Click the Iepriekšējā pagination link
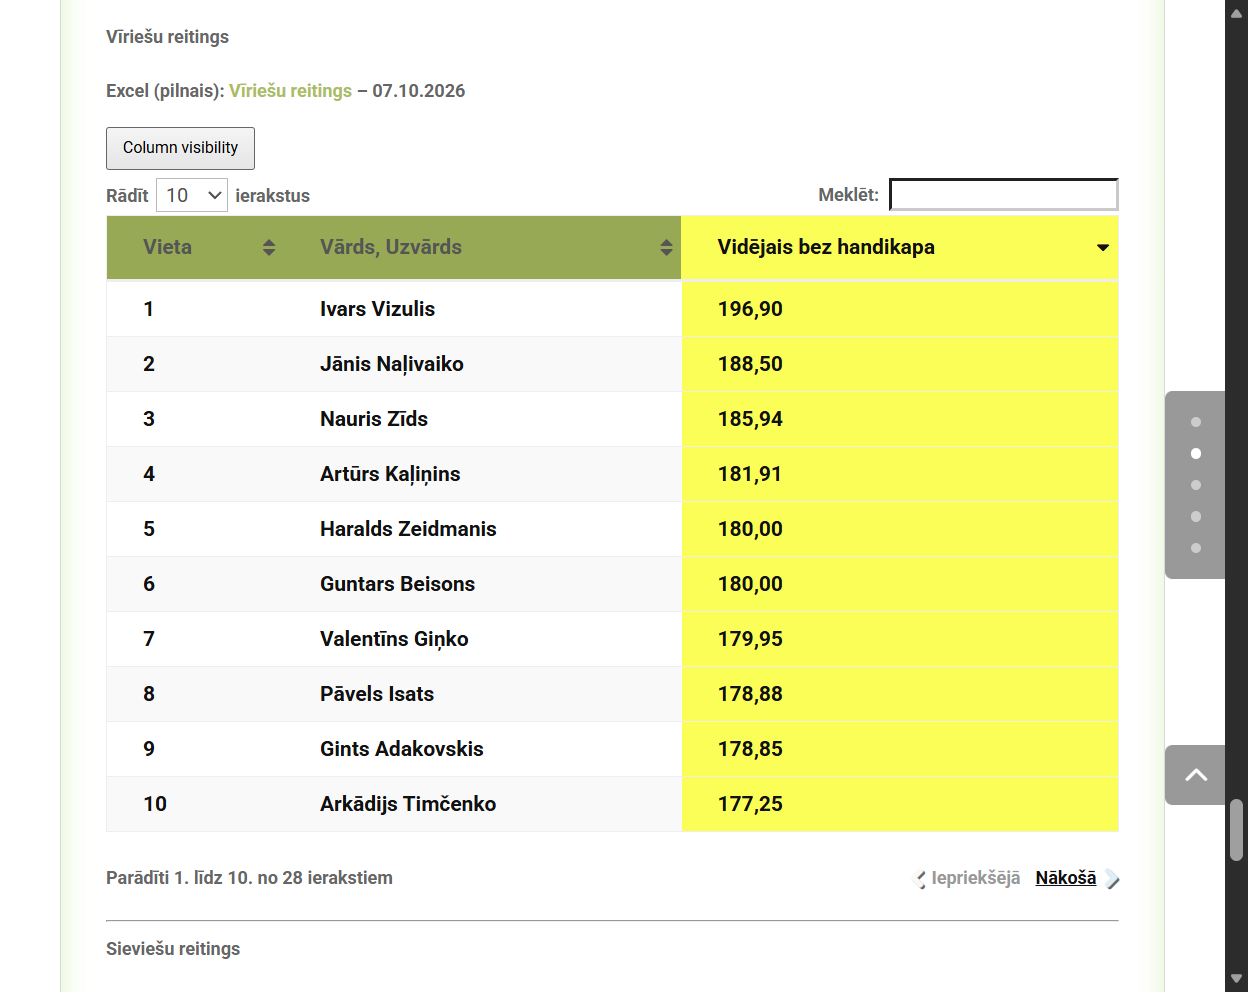 tap(975, 878)
